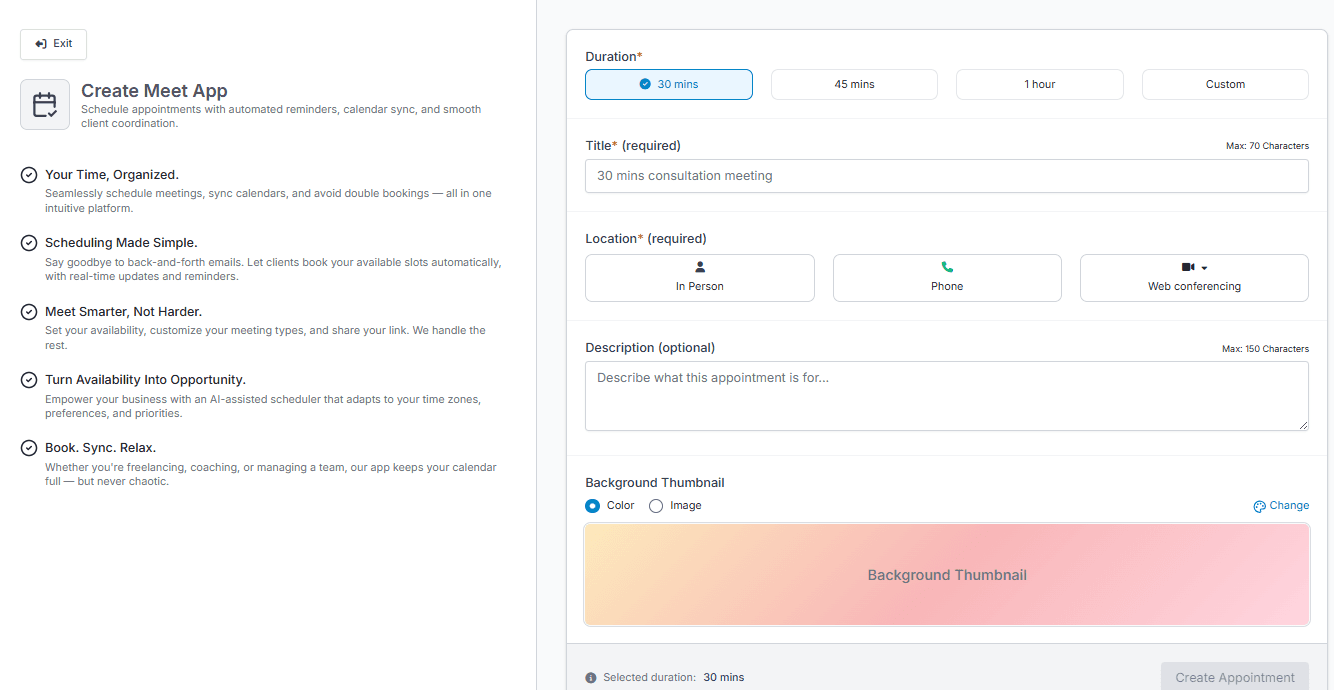Click the video camera icon for Web conferencing

[1188, 267]
